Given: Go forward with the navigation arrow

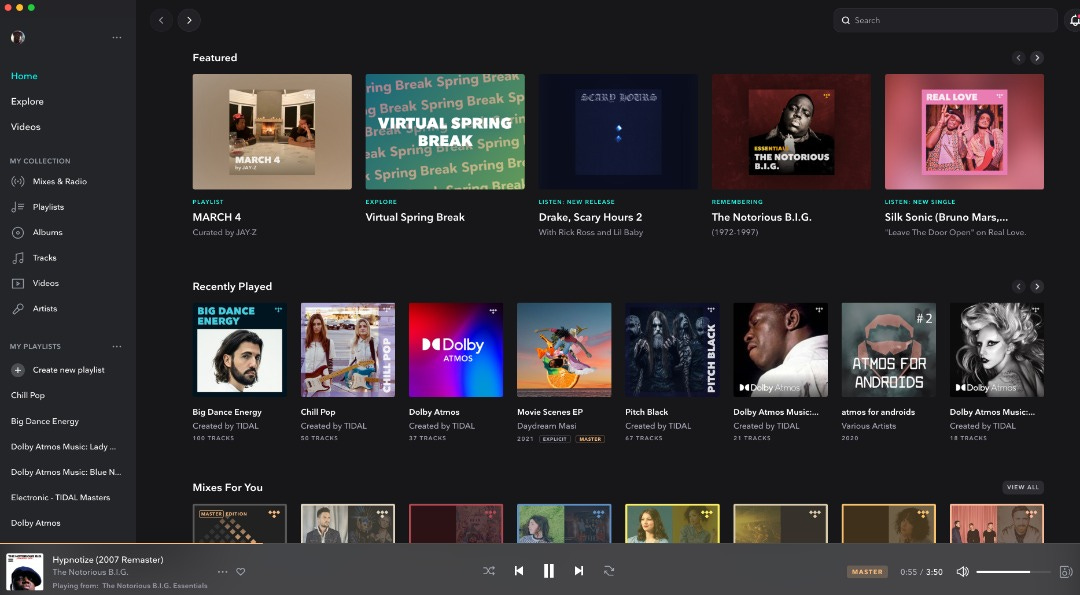Looking at the screenshot, I should coord(189,20).
